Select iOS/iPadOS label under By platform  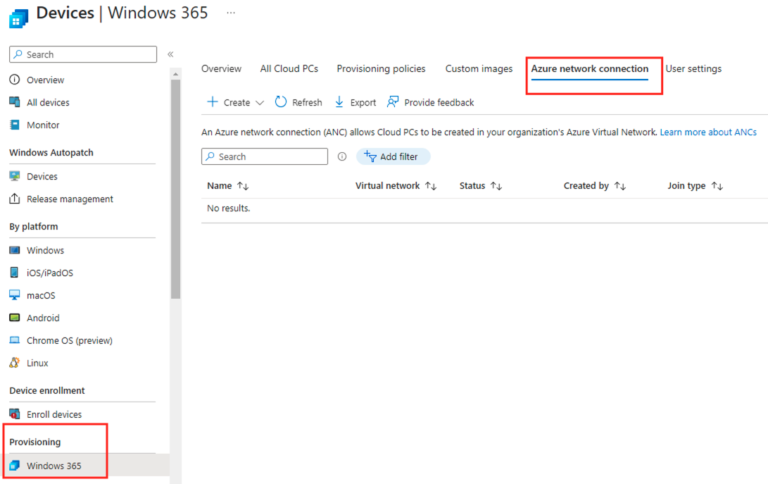coord(50,273)
